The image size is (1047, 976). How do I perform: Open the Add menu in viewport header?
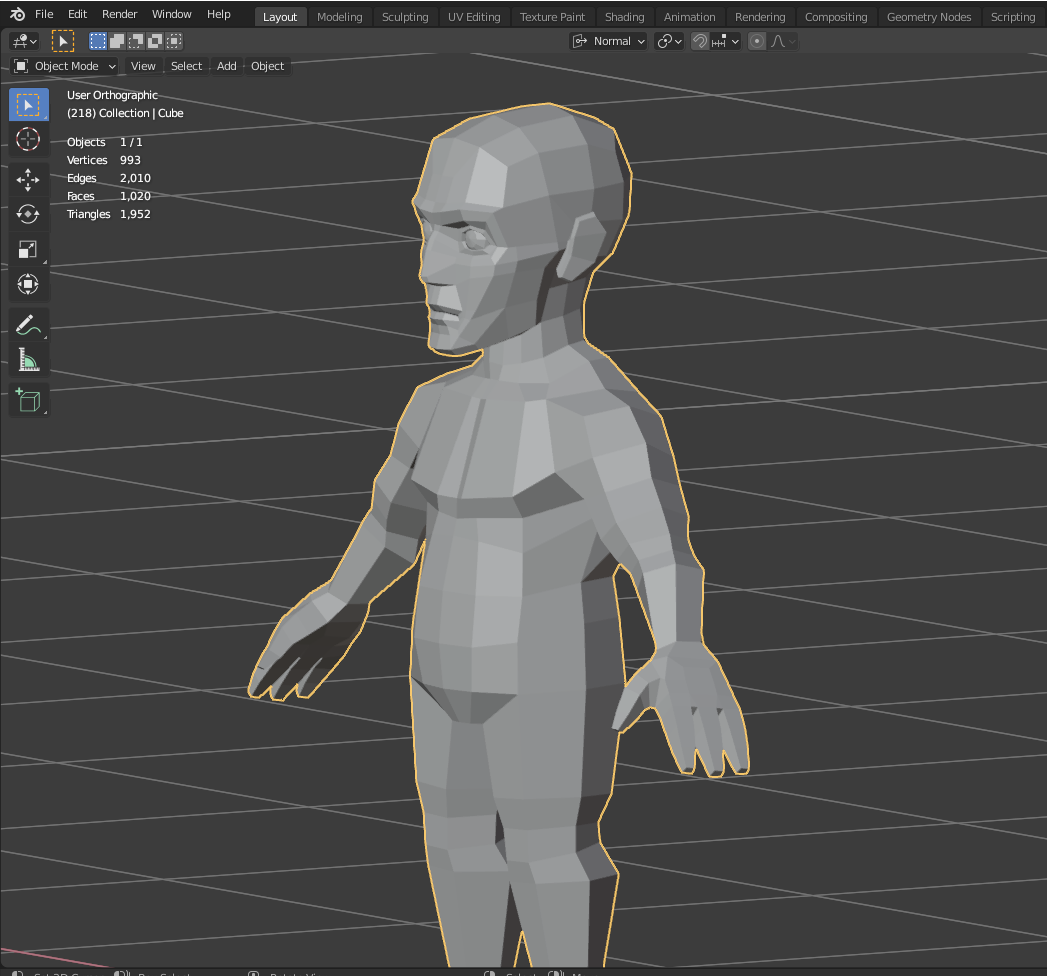tap(227, 66)
